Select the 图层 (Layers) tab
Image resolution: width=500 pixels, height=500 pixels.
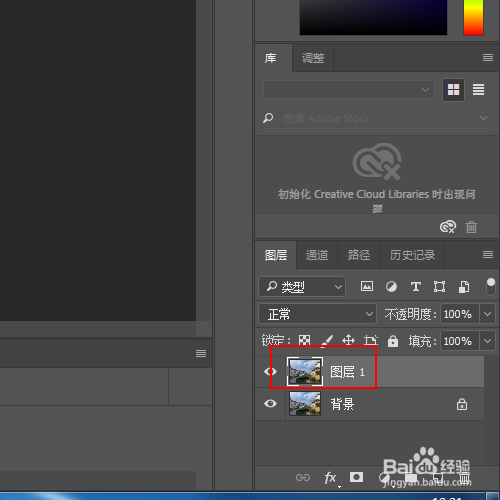click(276, 255)
